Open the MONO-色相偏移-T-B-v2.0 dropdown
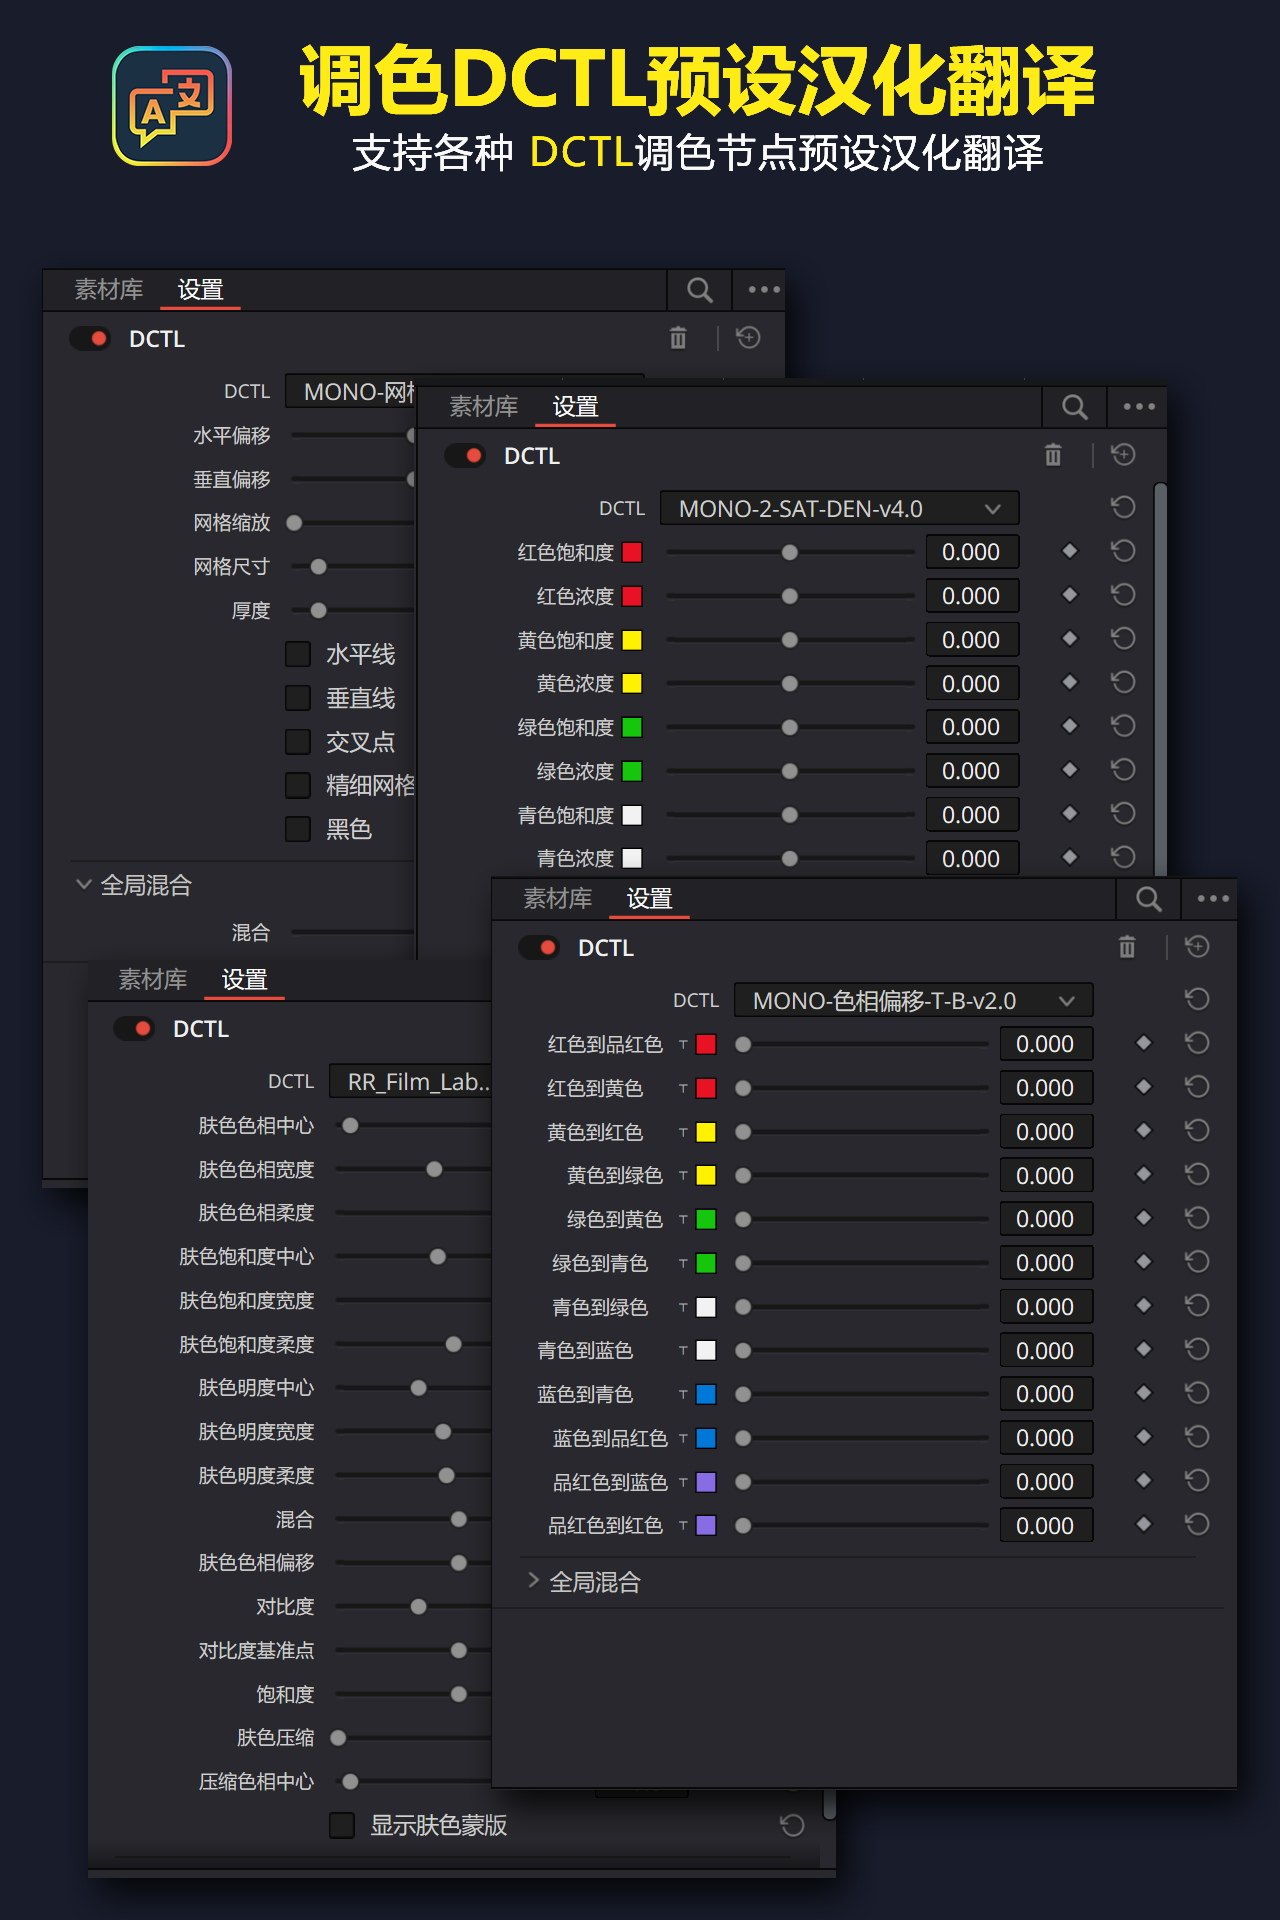1280x1920 pixels. tap(913, 1000)
